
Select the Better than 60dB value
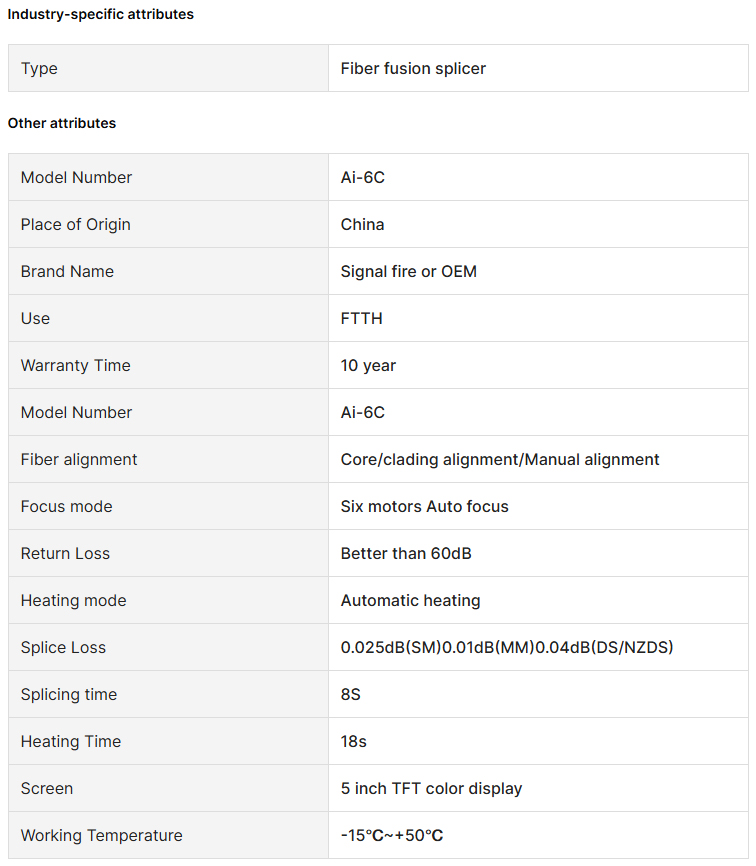tap(406, 553)
